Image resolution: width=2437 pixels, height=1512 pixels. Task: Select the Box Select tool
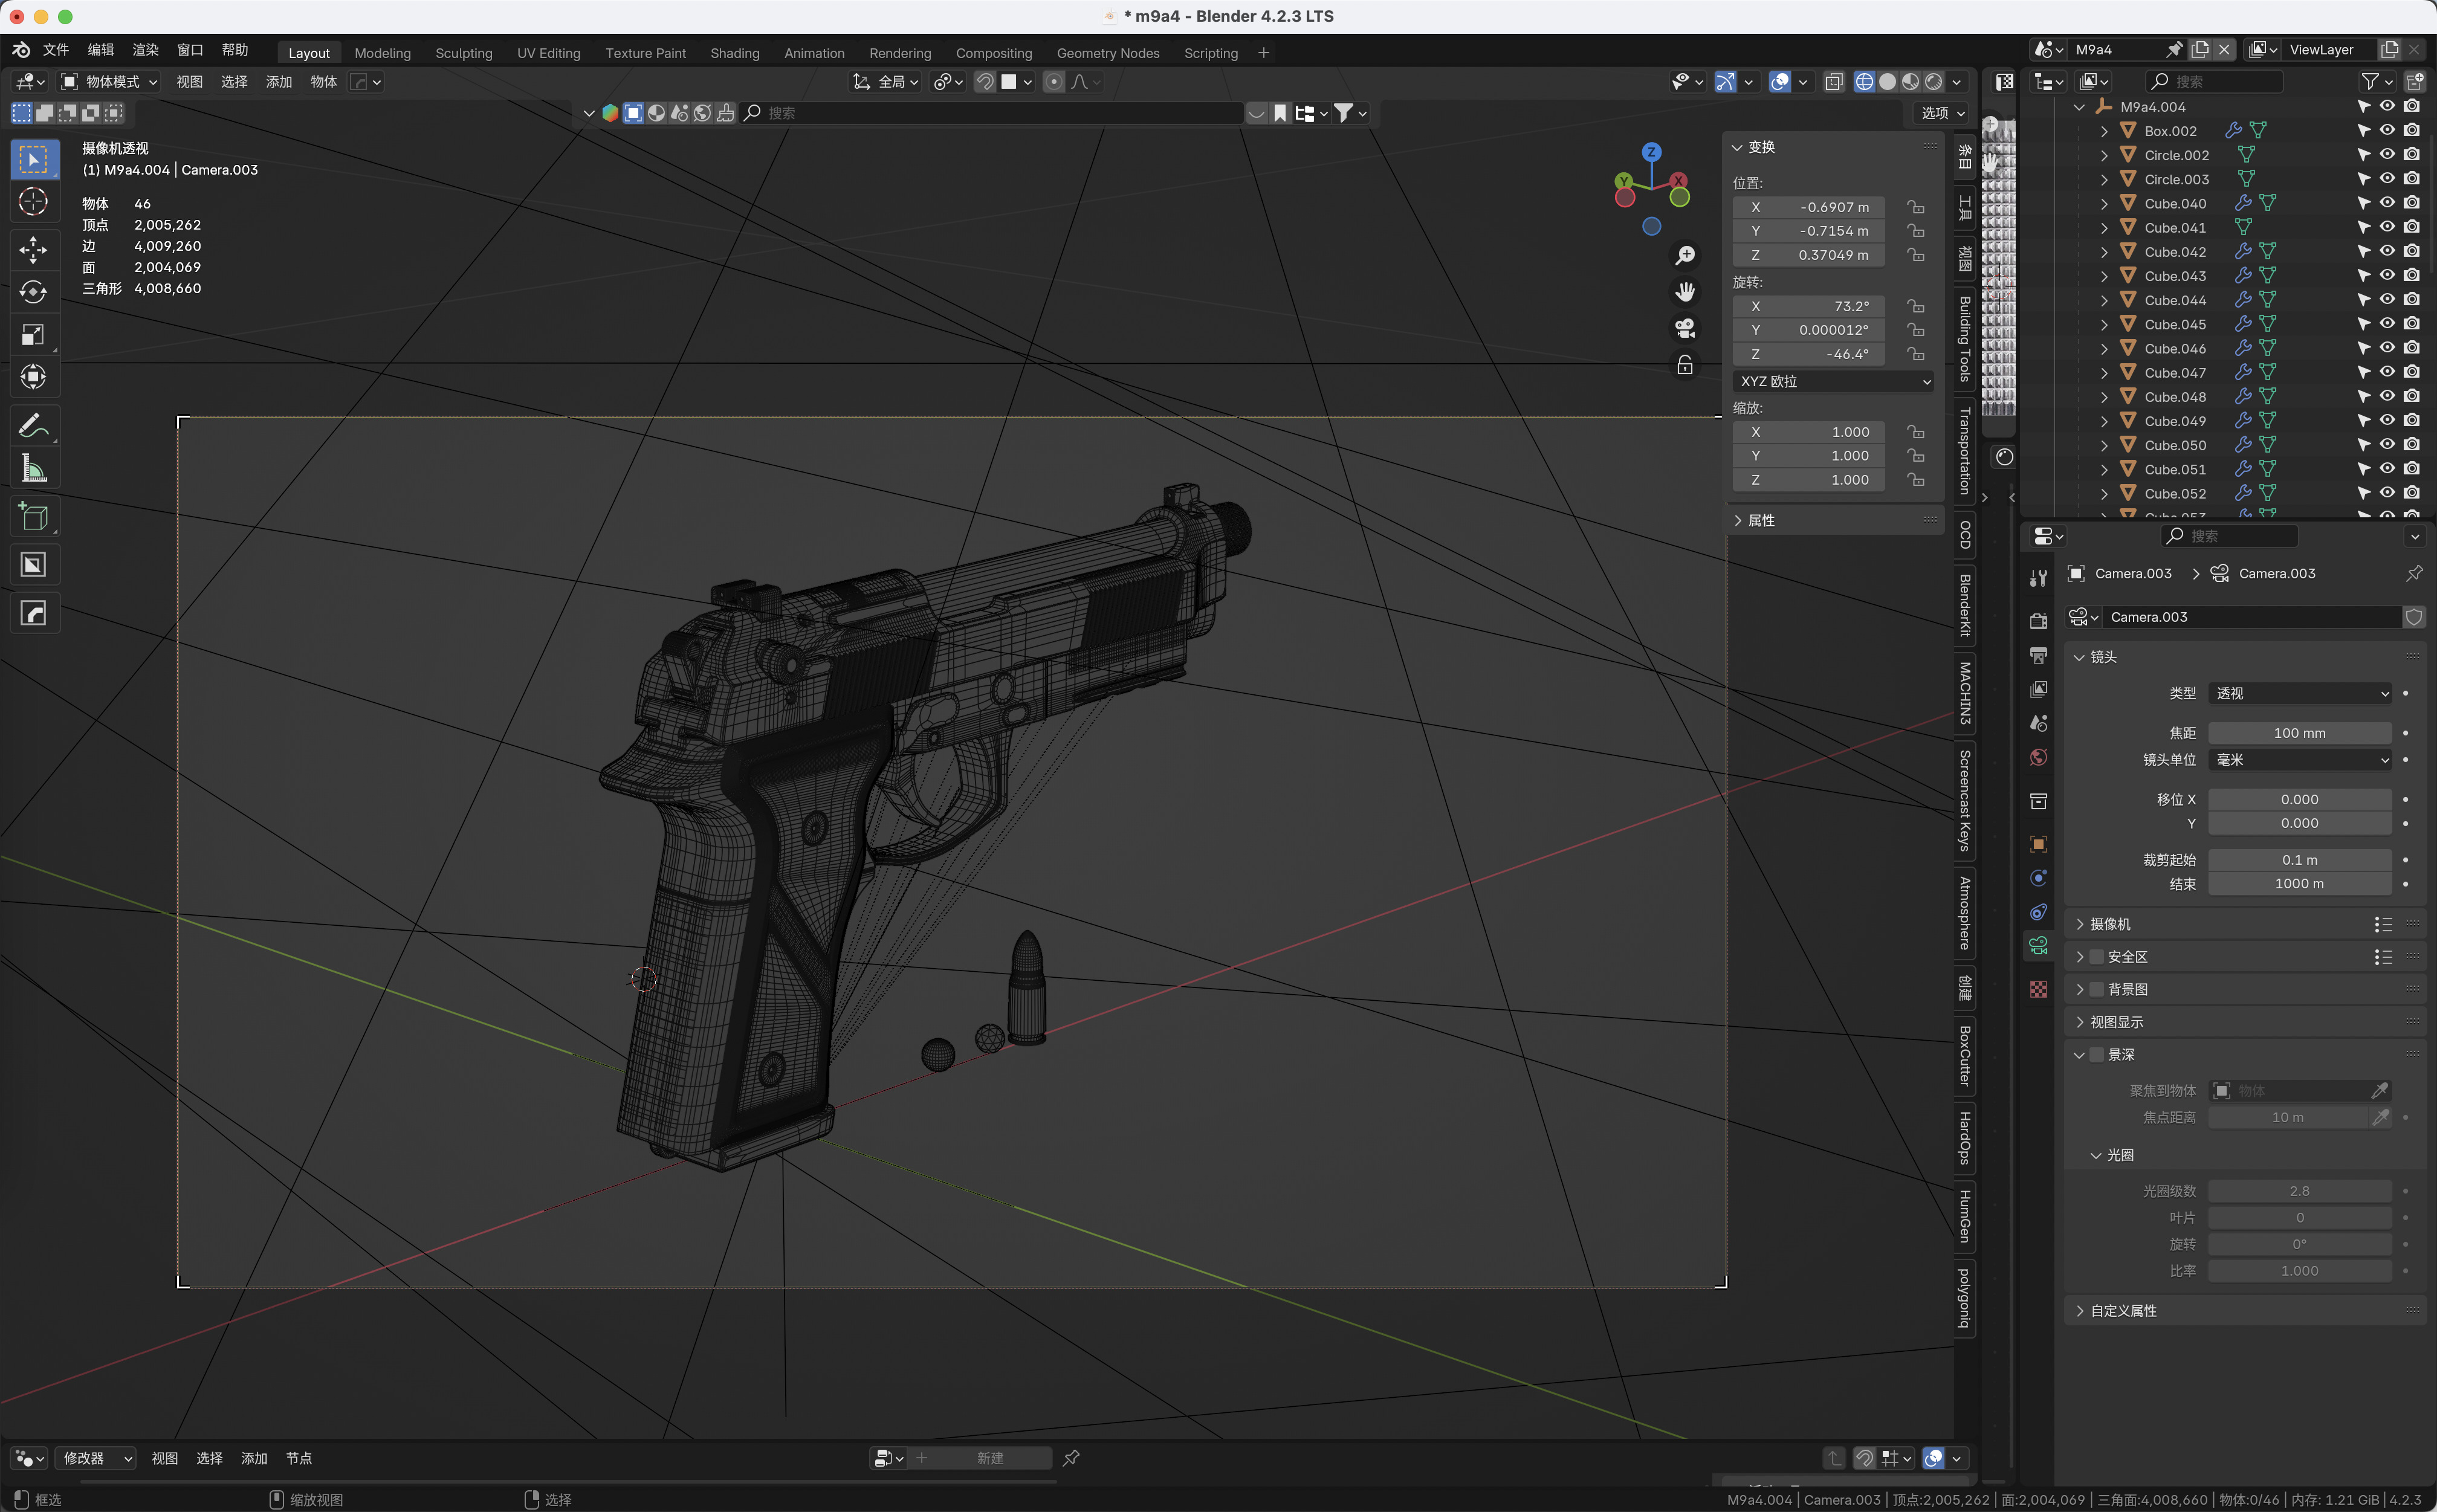[x=34, y=160]
